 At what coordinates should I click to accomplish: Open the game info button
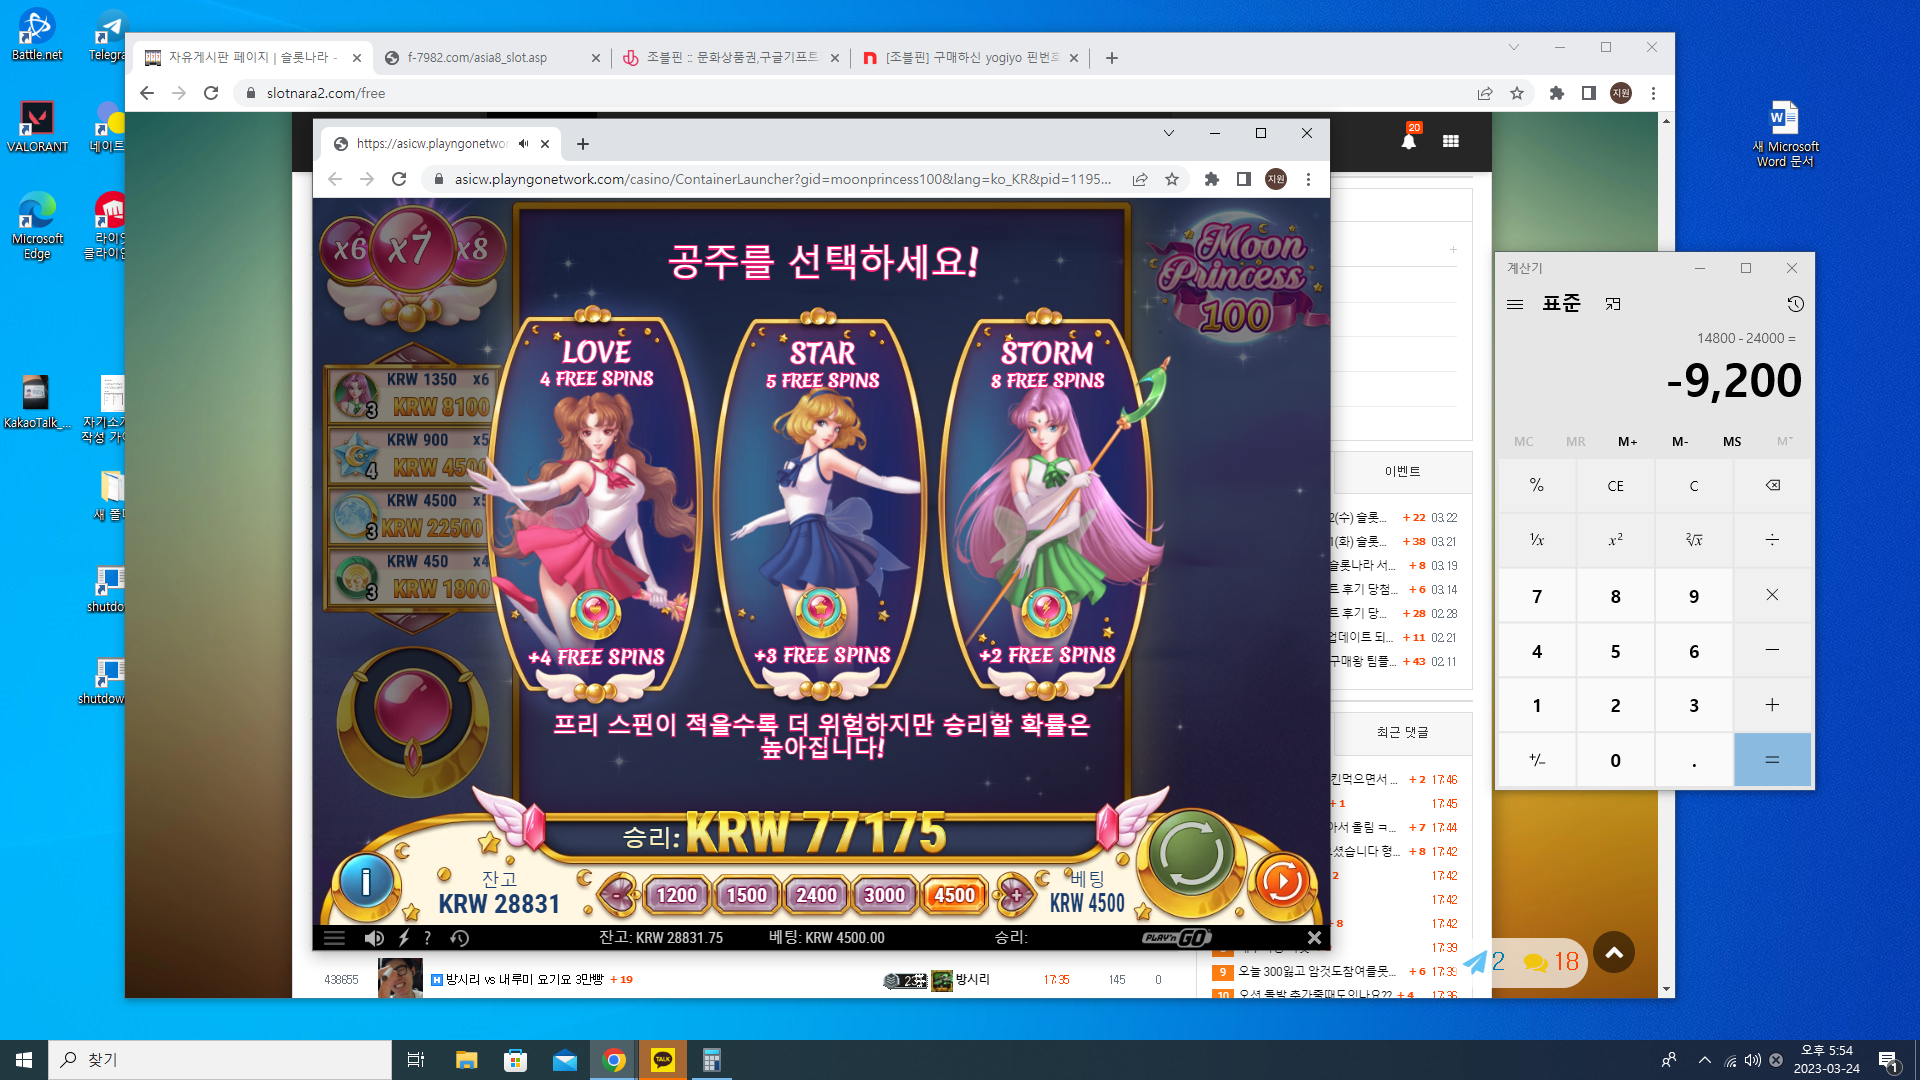(x=366, y=882)
